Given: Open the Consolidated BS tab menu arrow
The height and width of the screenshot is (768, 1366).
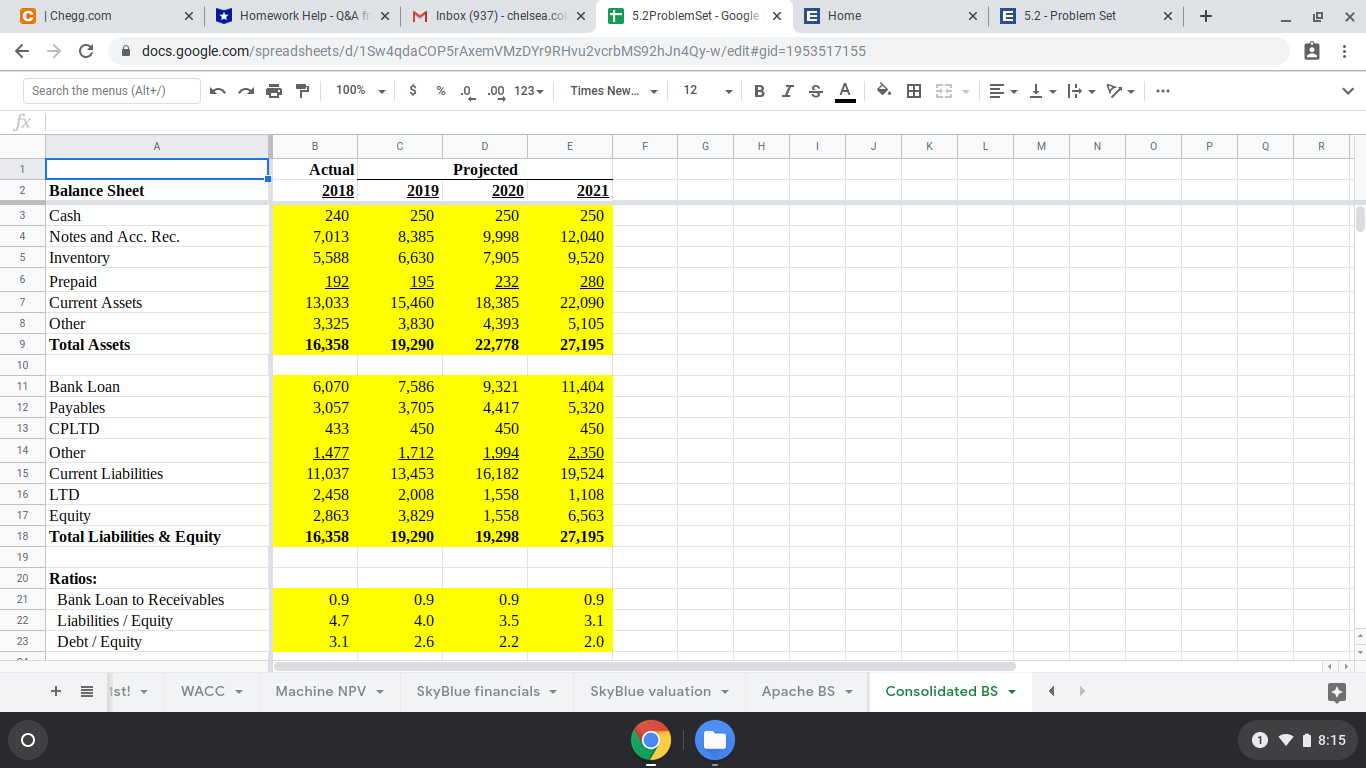Looking at the screenshot, I should [1011, 691].
